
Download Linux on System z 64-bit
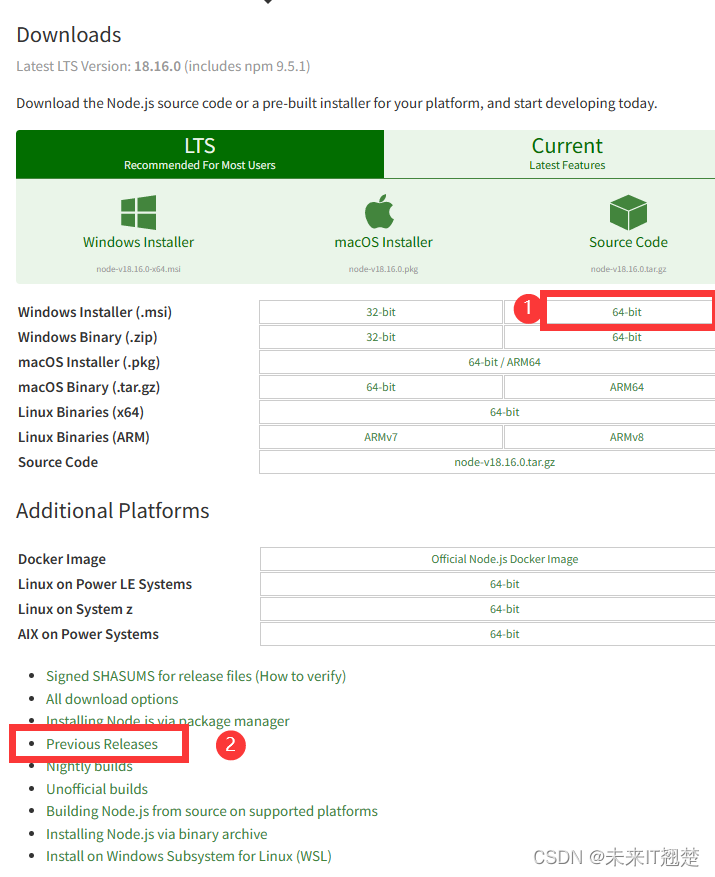point(504,609)
